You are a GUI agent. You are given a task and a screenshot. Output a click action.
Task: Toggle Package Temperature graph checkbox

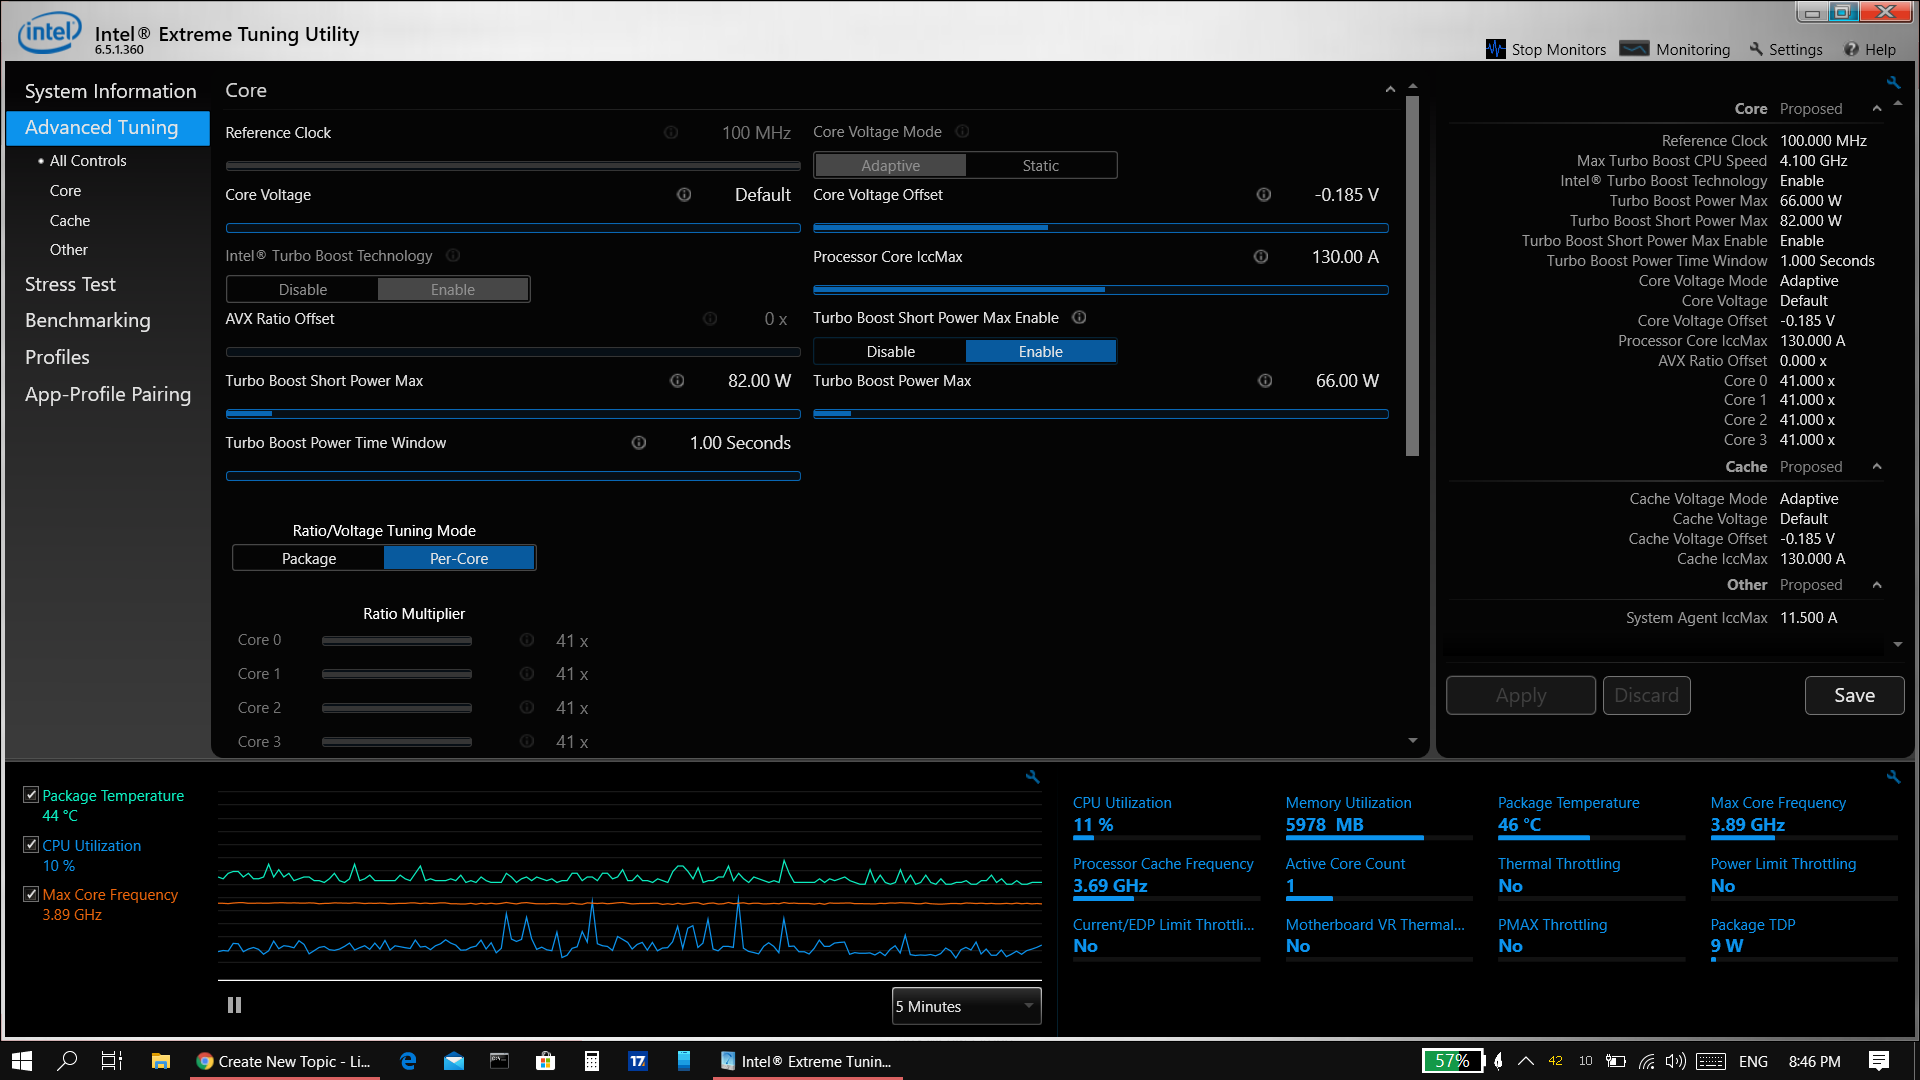[x=31, y=795]
